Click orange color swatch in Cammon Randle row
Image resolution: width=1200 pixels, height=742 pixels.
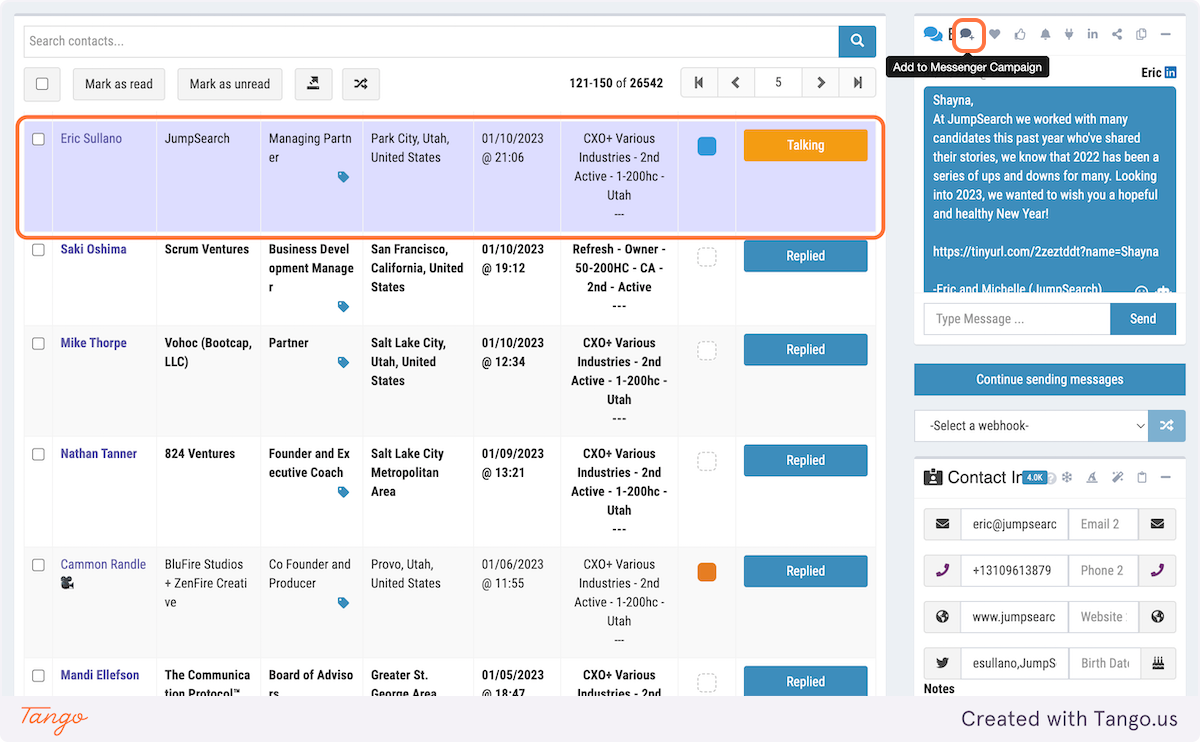[707, 572]
